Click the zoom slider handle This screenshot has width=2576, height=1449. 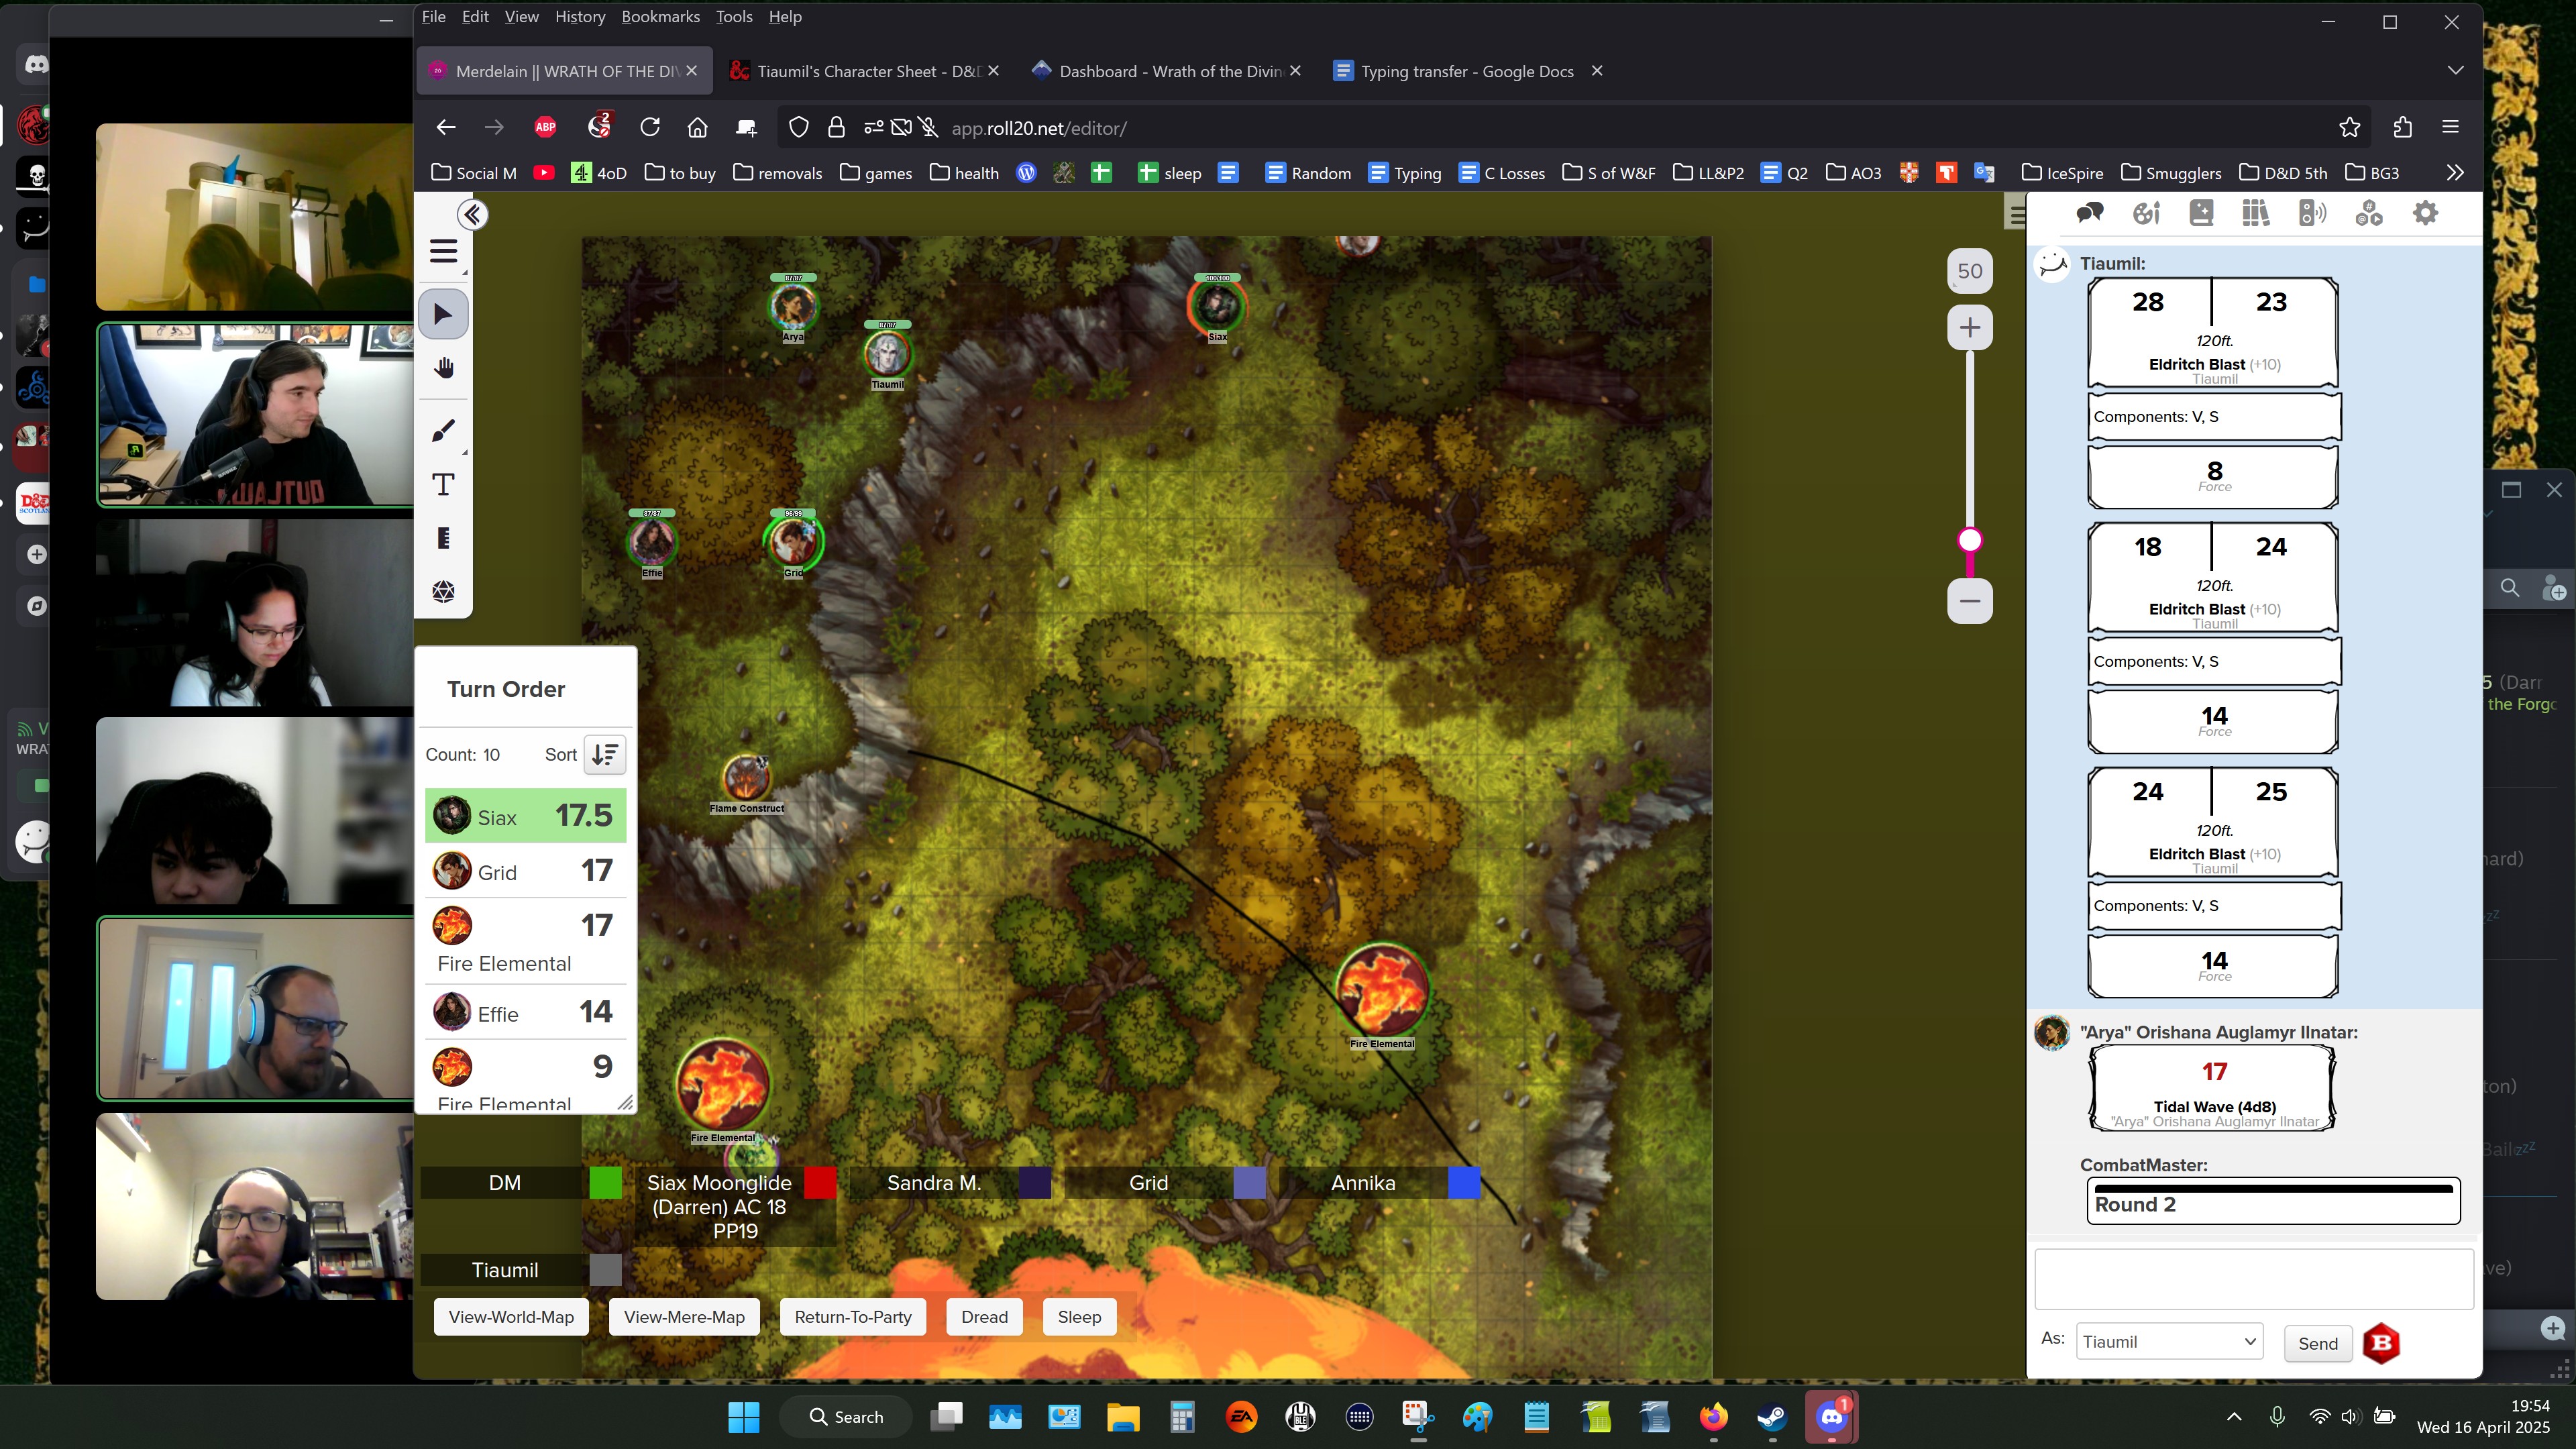click(1970, 541)
